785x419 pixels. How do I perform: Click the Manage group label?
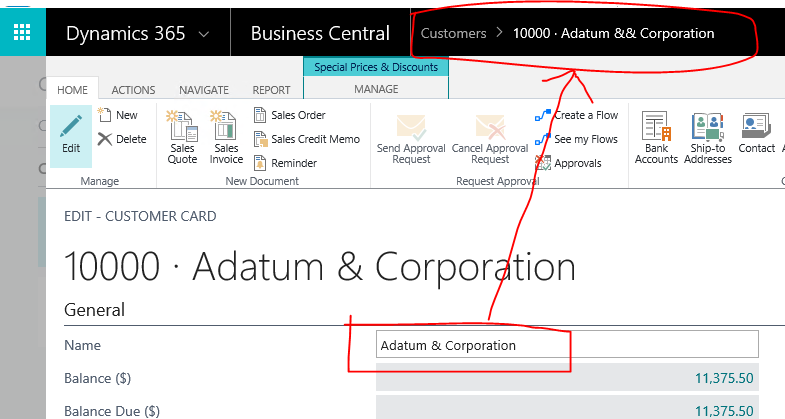(100, 181)
